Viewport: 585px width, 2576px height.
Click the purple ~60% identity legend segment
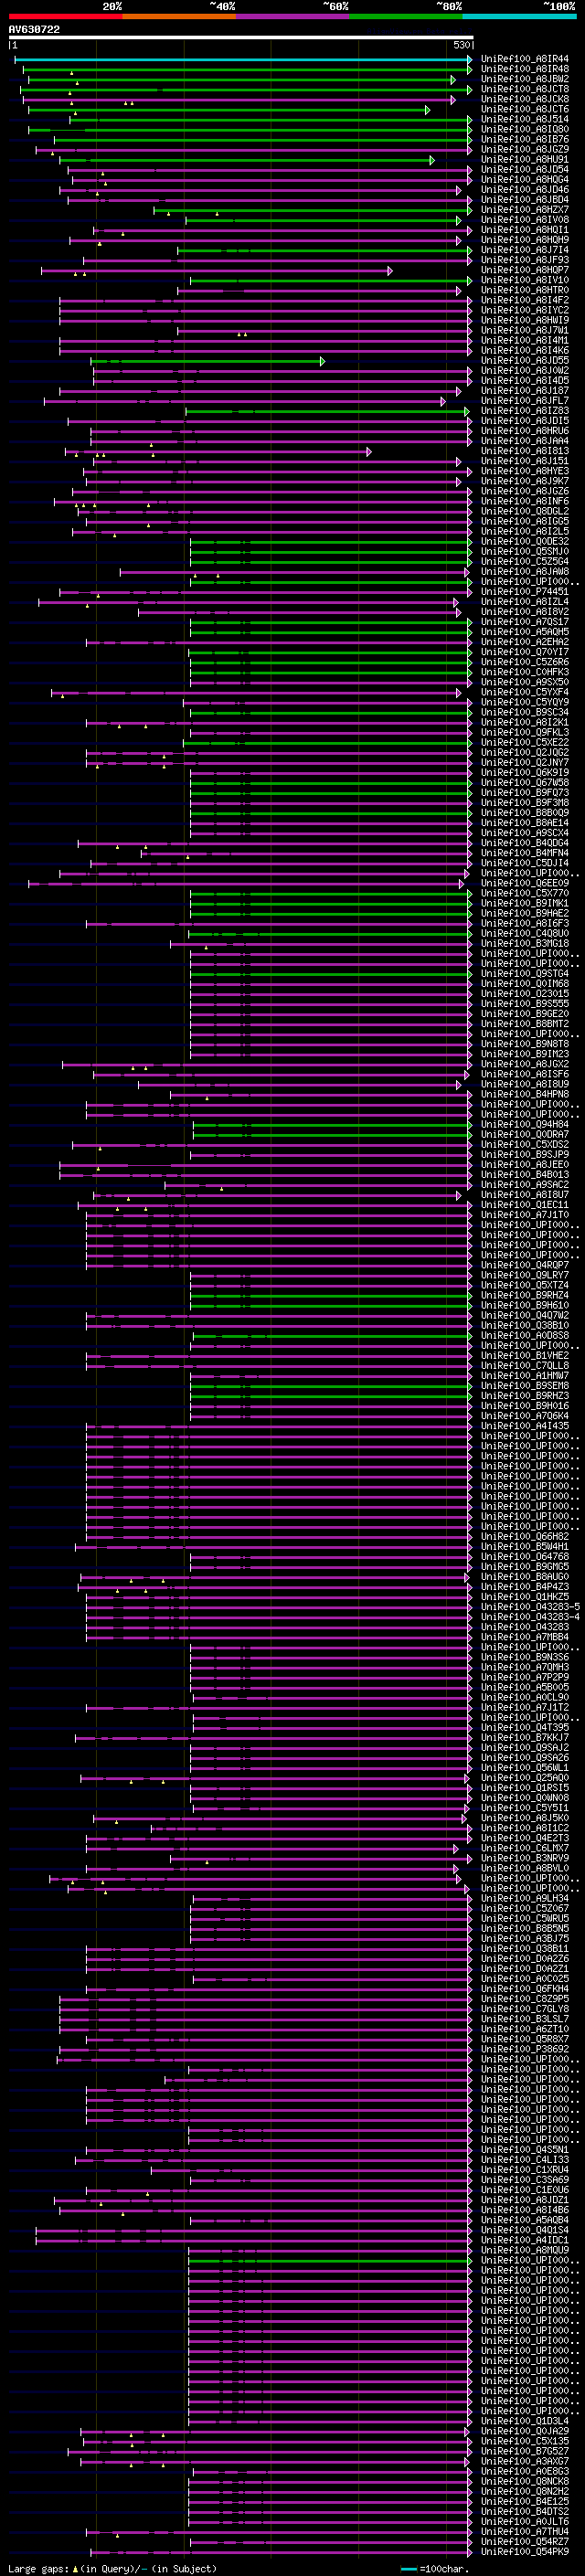point(292,16)
